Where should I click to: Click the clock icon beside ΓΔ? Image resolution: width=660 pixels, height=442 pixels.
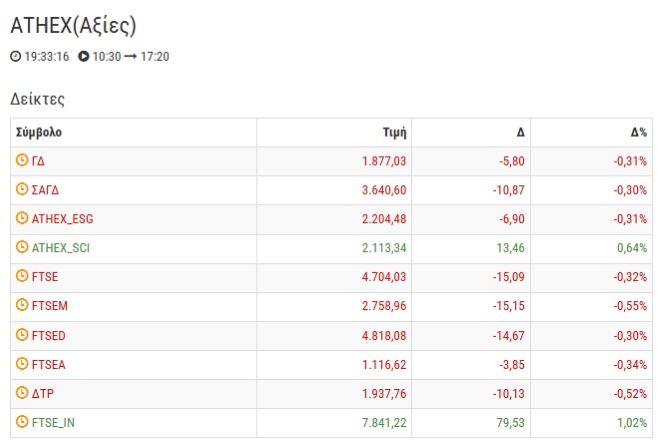click(22, 160)
